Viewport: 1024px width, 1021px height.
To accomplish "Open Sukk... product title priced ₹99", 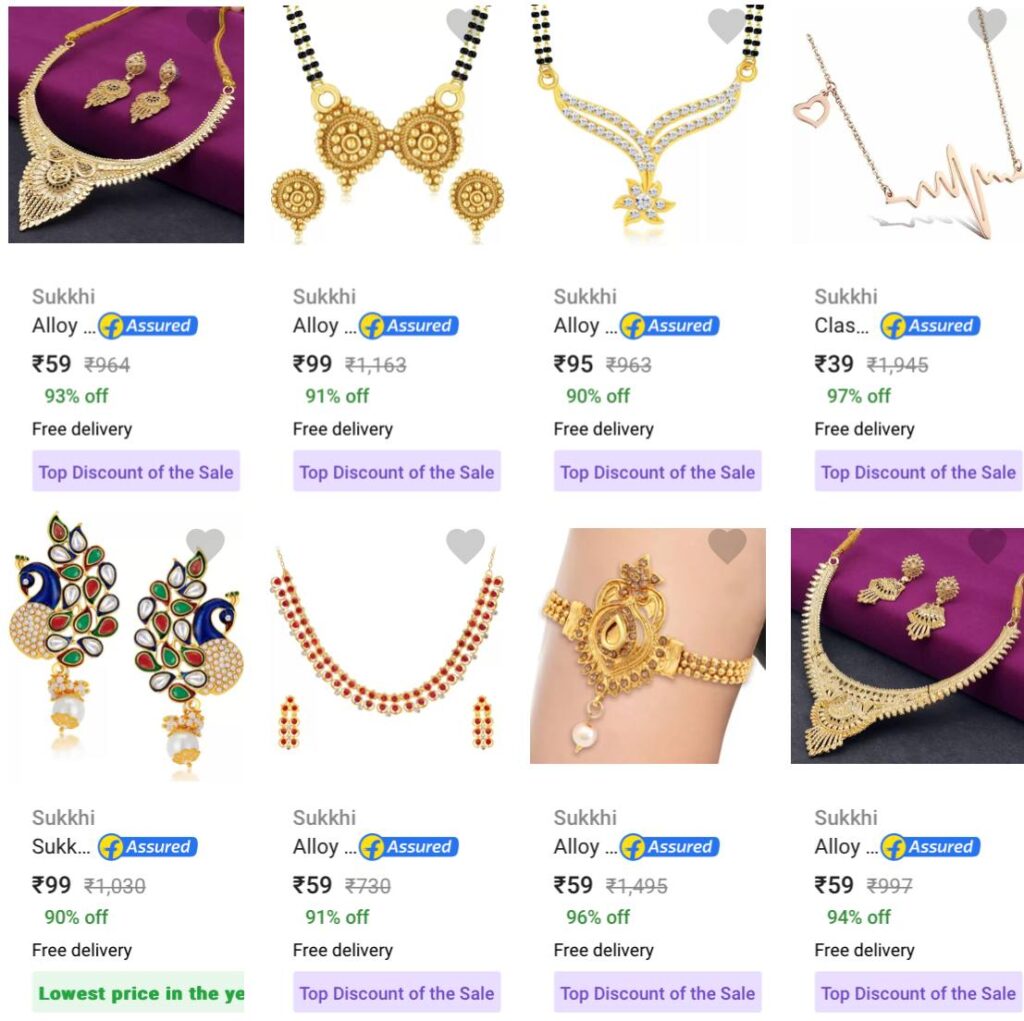I will (x=61, y=847).
